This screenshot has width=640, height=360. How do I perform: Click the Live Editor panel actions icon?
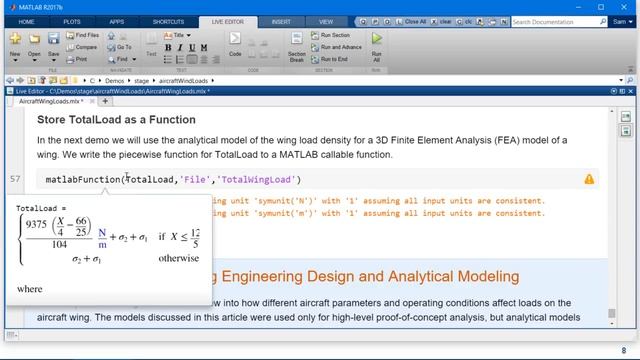613,91
